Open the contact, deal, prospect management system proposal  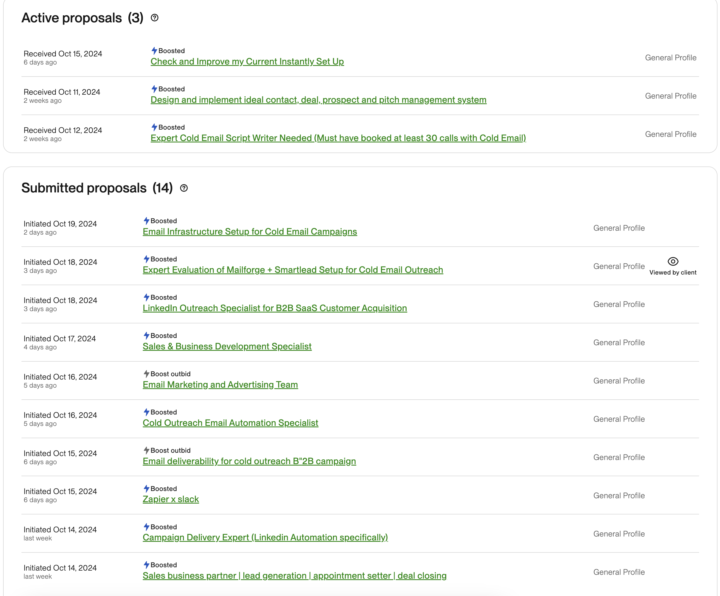pos(318,100)
